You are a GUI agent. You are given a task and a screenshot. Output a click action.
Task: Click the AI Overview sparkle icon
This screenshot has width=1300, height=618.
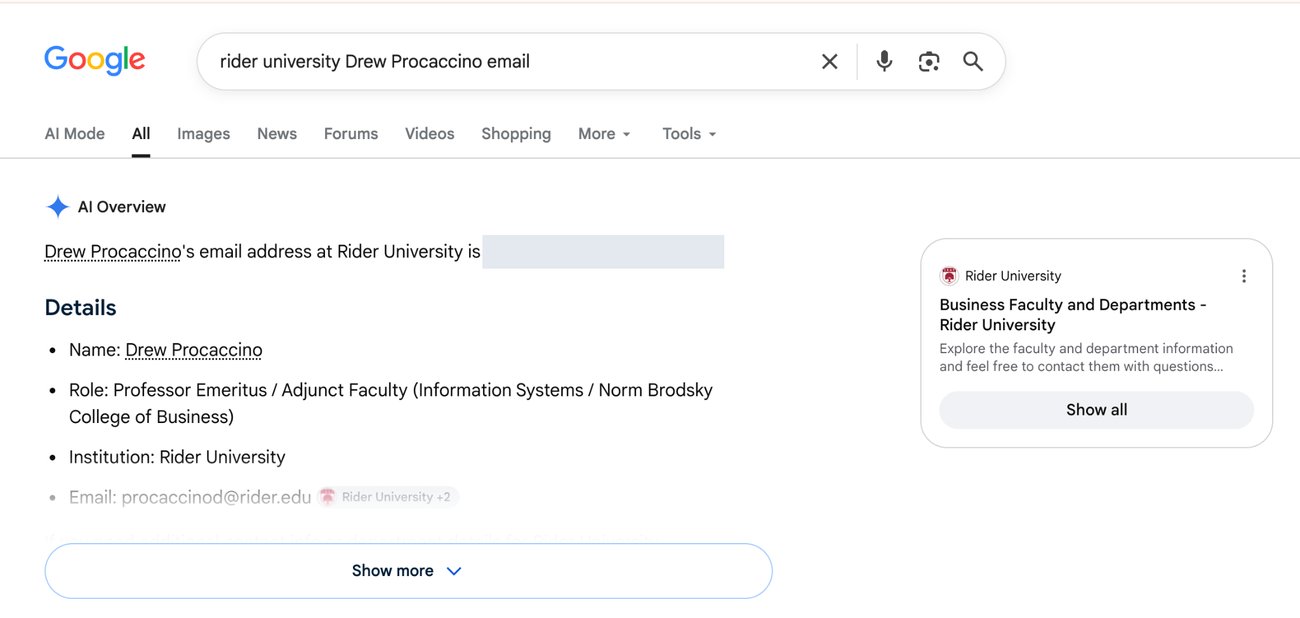58,207
